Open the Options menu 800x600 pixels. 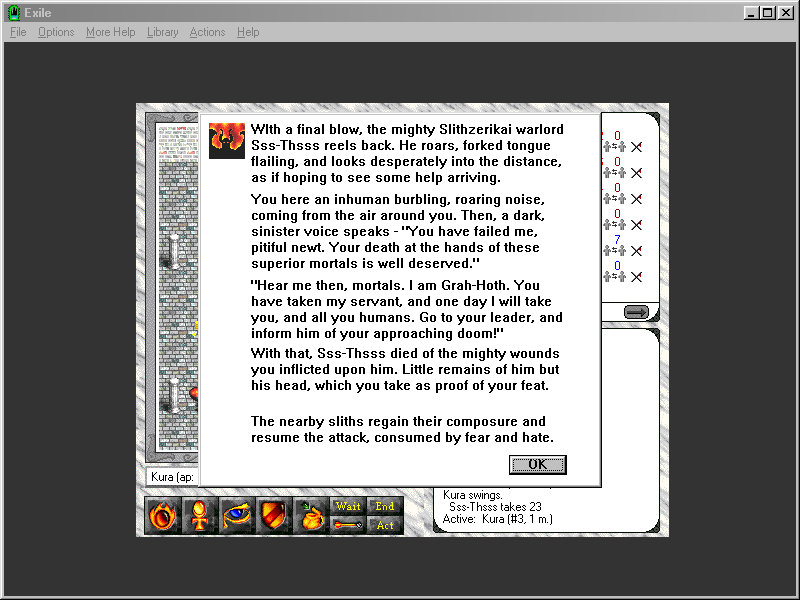click(56, 32)
